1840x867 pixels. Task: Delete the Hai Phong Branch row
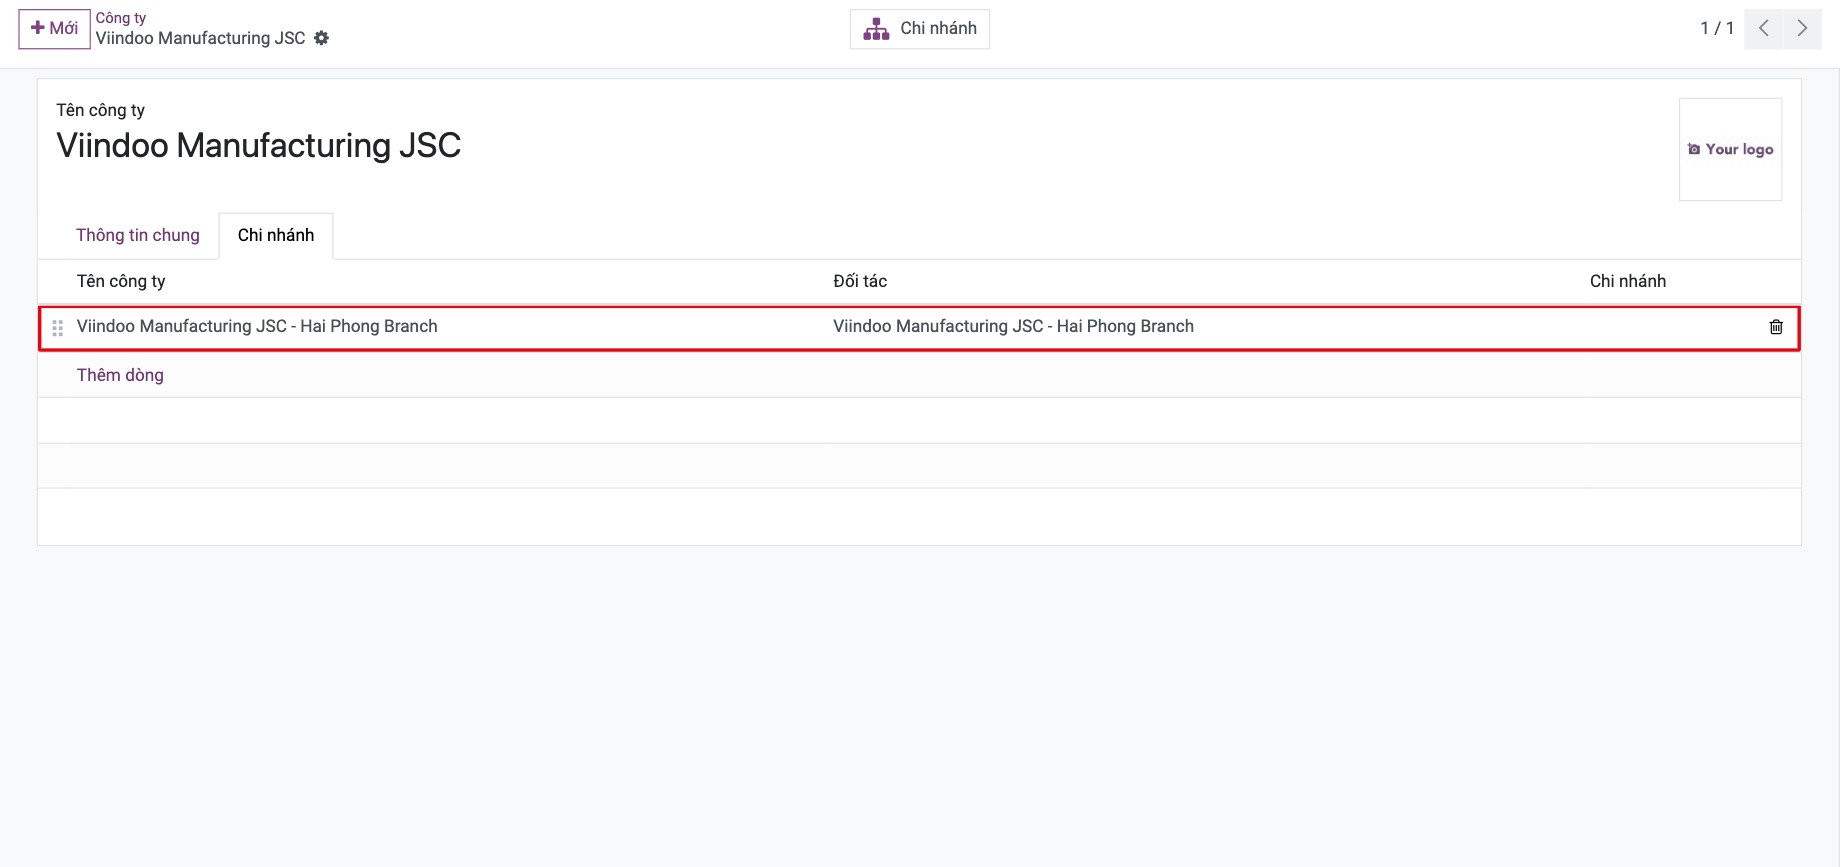coord(1776,327)
